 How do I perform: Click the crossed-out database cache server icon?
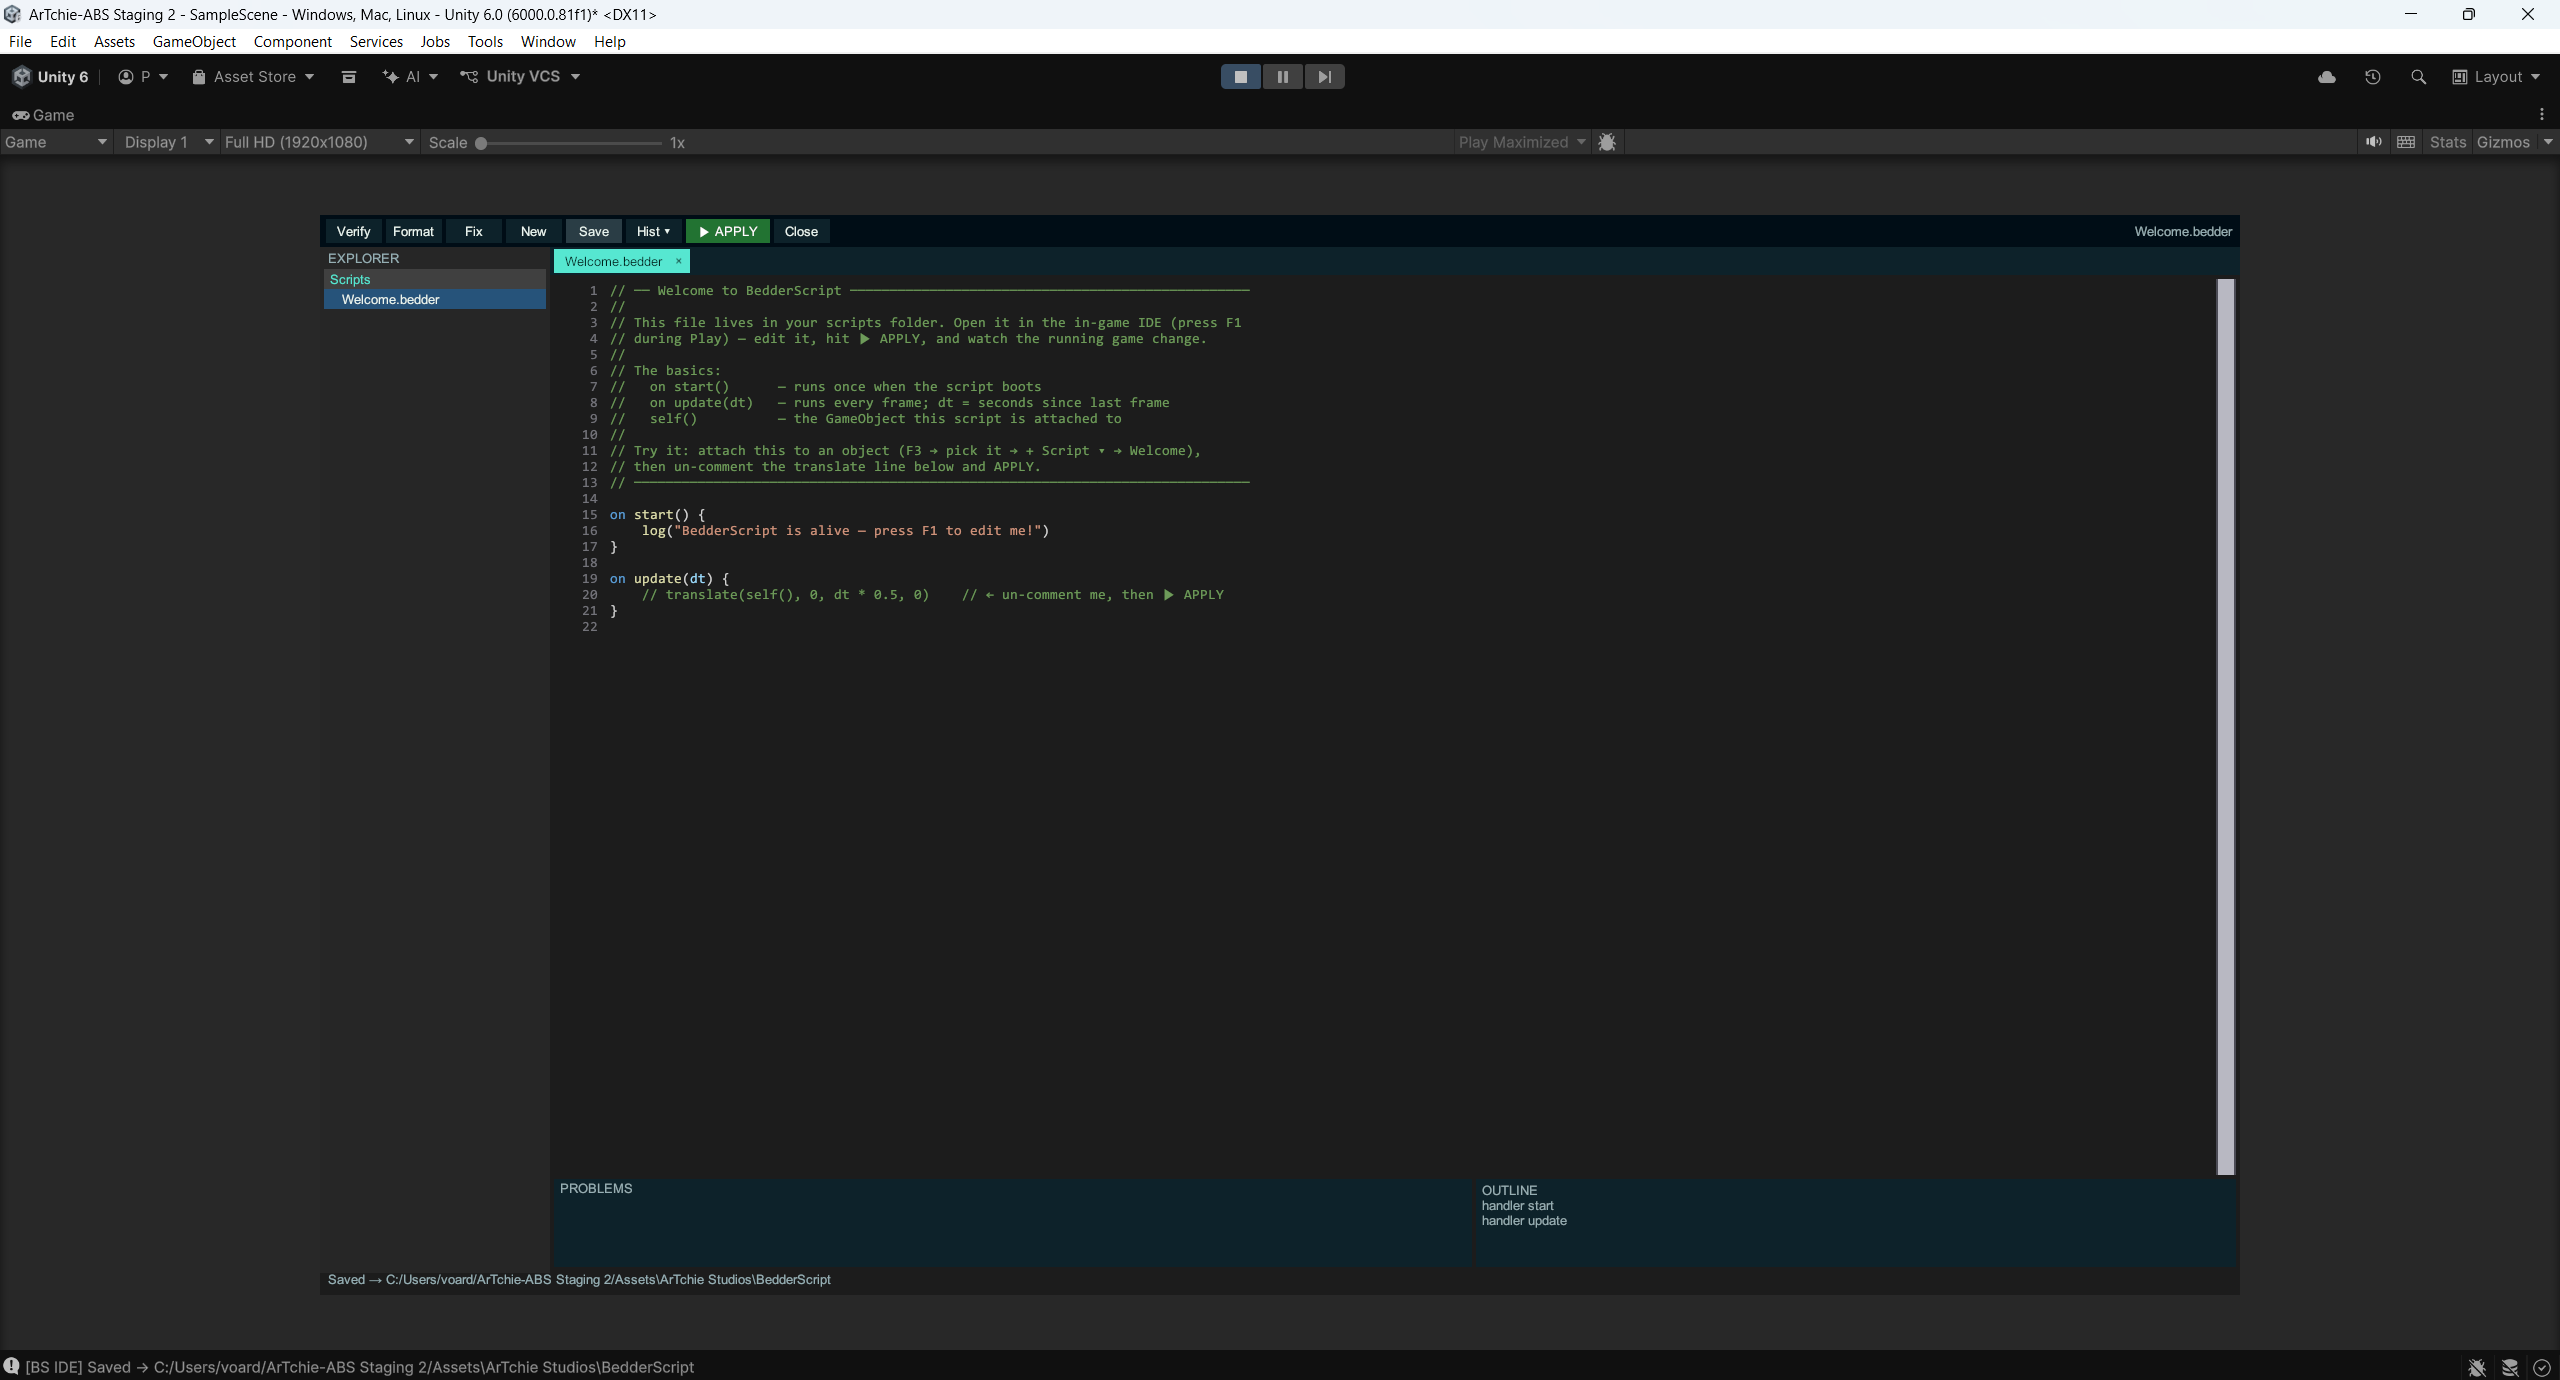coord(2510,1367)
